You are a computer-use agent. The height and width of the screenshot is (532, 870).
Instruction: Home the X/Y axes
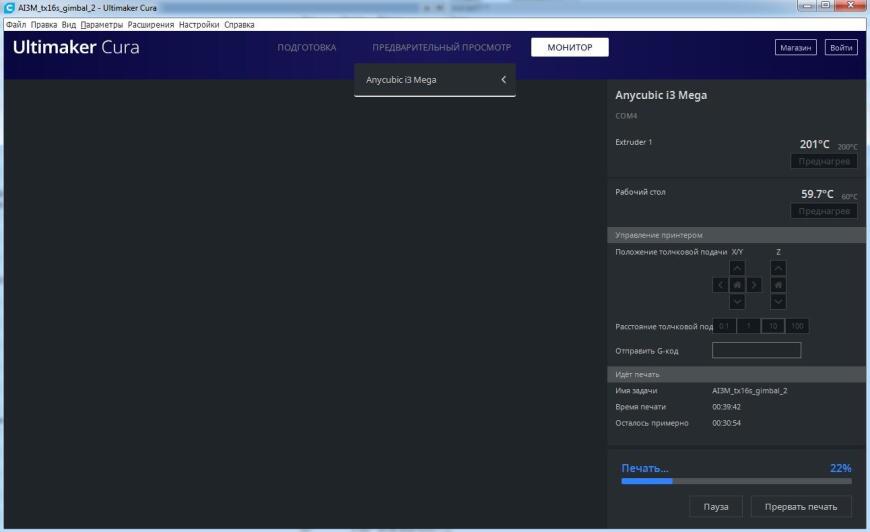[737, 285]
